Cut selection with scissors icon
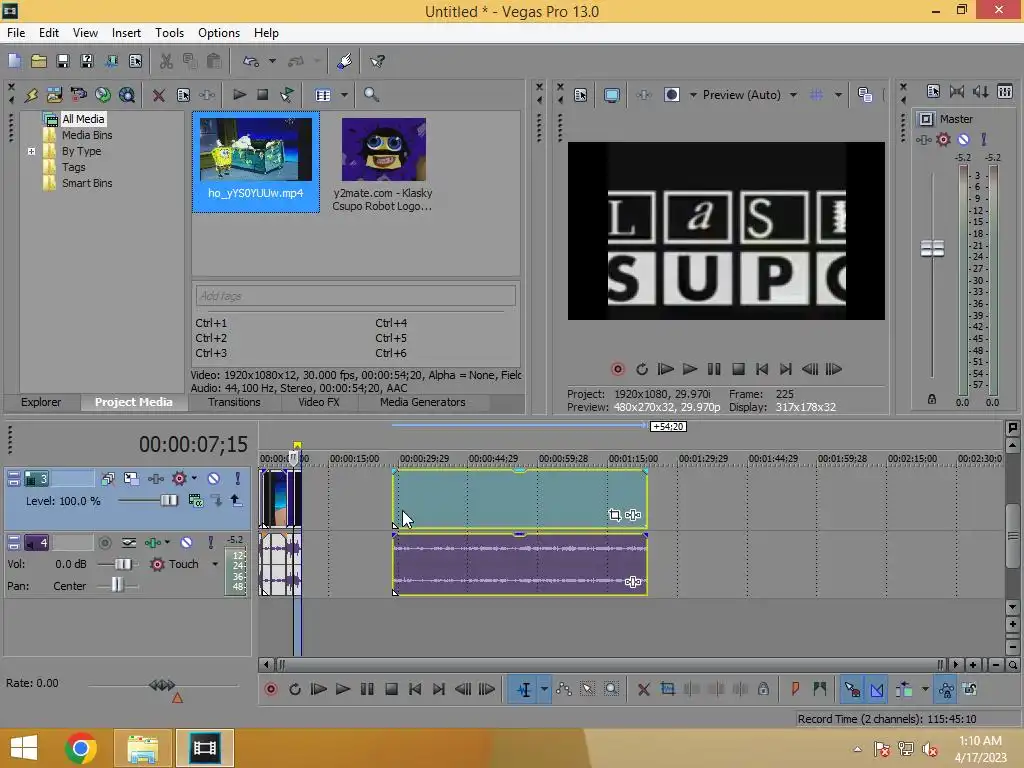1024x768 pixels. [x=167, y=61]
